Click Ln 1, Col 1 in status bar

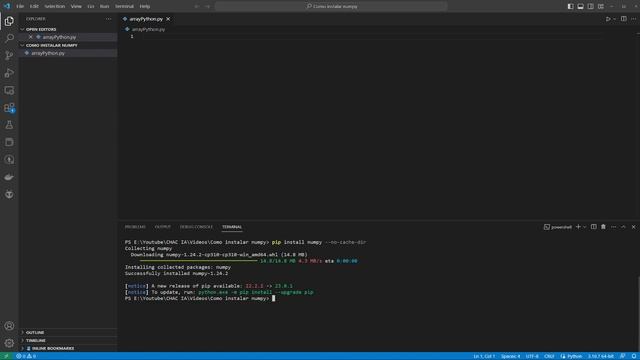(x=484, y=356)
